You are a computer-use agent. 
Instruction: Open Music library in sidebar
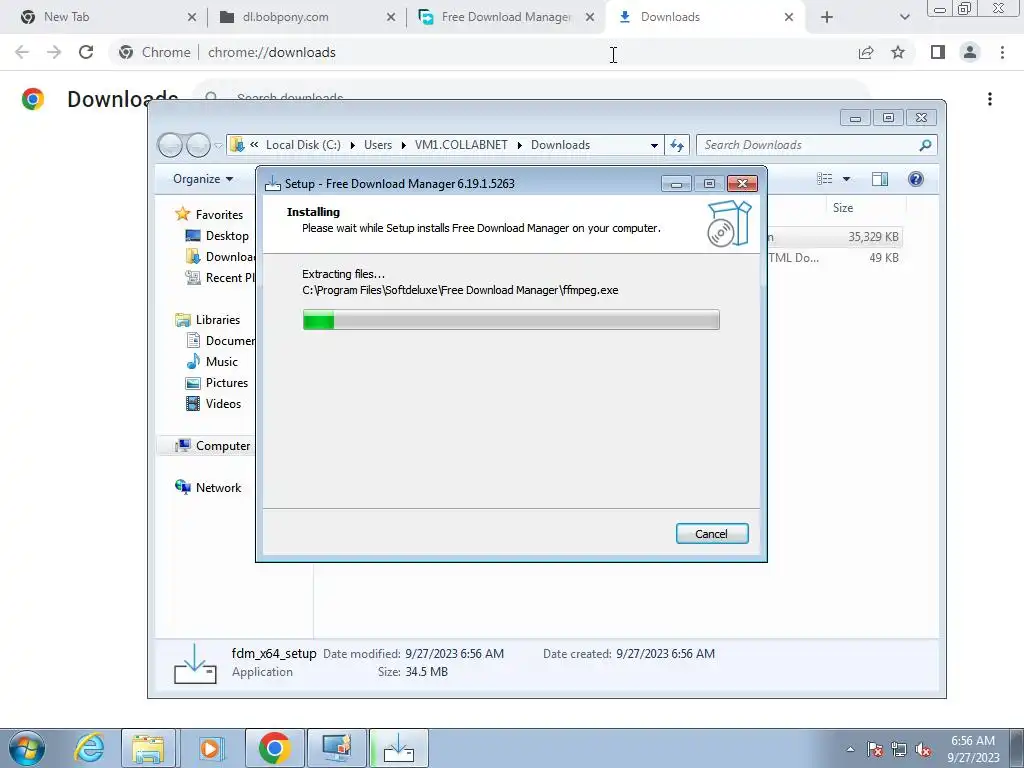(221, 361)
